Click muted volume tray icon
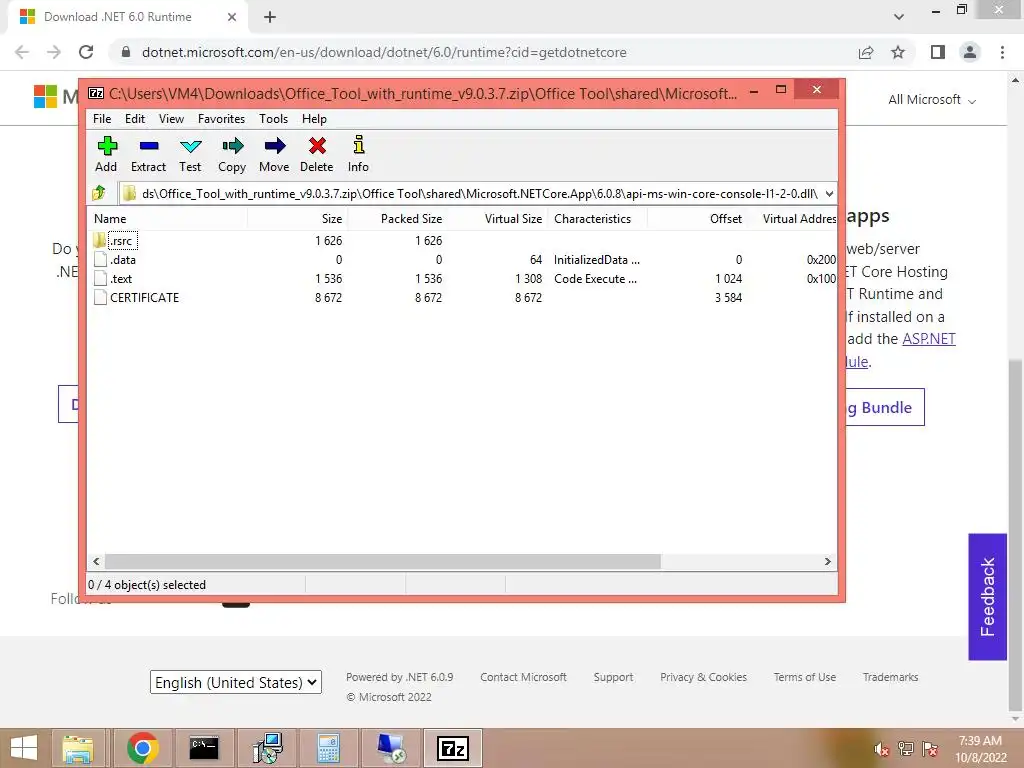 (882, 749)
